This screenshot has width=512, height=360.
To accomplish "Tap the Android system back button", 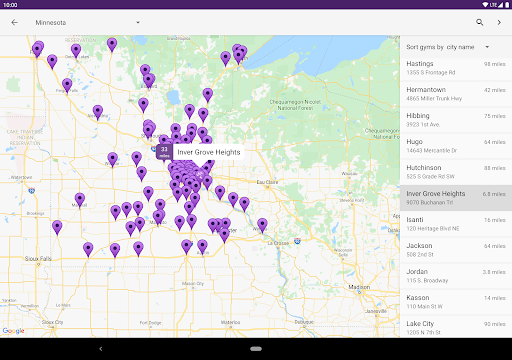I will (101, 349).
